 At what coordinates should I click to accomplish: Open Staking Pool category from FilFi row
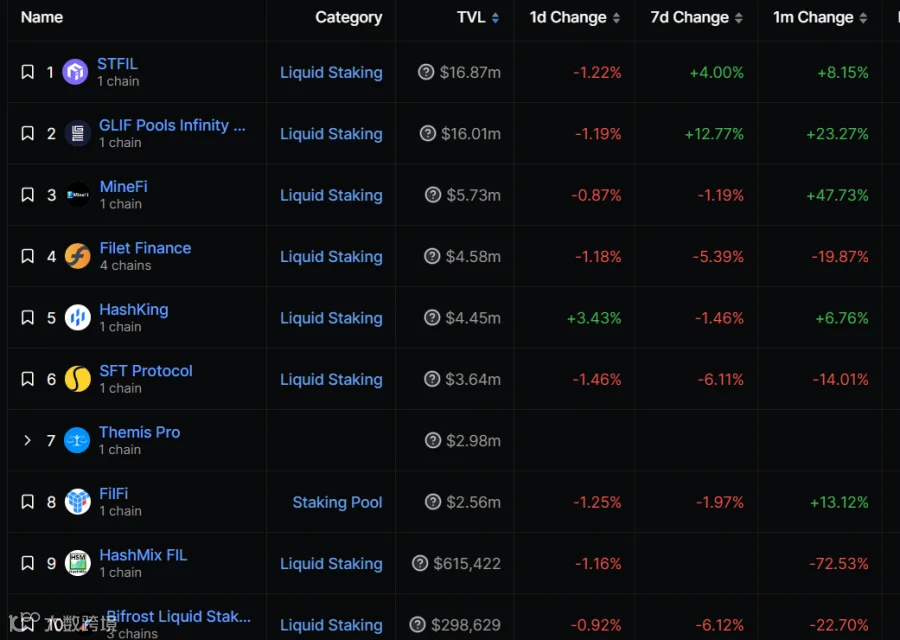pyautogui.click(x=338, y=502)
